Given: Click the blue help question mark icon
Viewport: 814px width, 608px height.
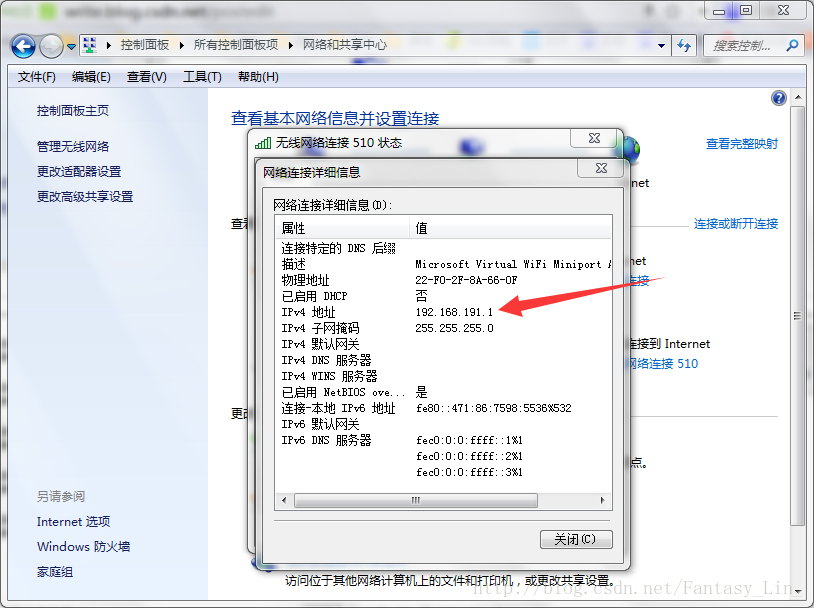Looking at the screenshot, I should (779, 98).
